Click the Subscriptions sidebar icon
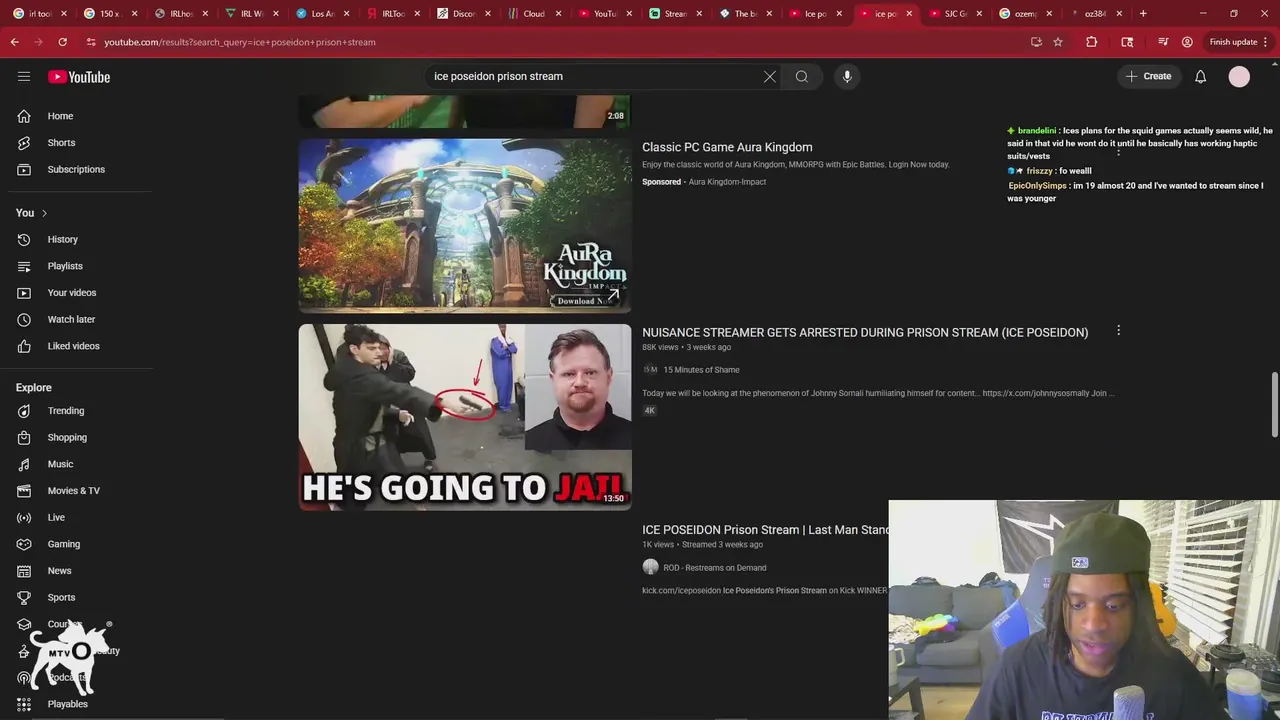Viewport: 1280px width, 720px height. tap(24, 169)
